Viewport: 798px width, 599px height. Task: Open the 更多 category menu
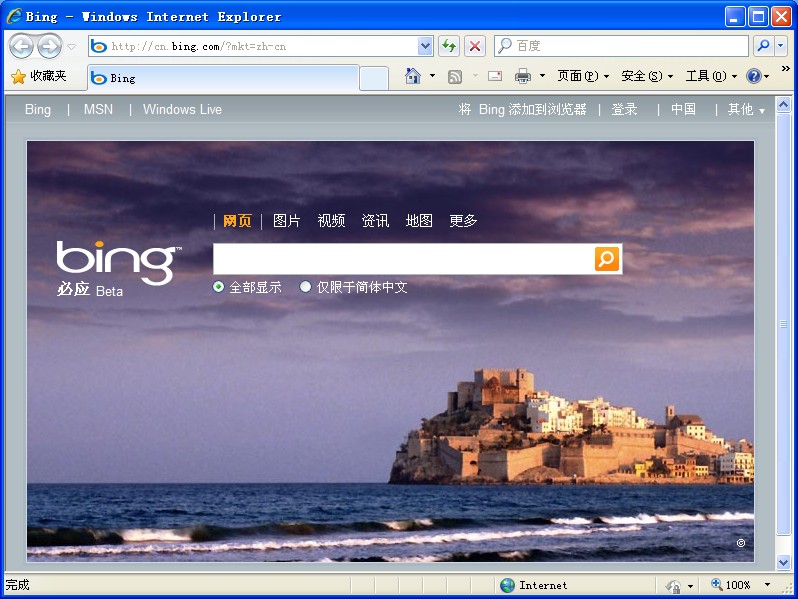point(463,221)
